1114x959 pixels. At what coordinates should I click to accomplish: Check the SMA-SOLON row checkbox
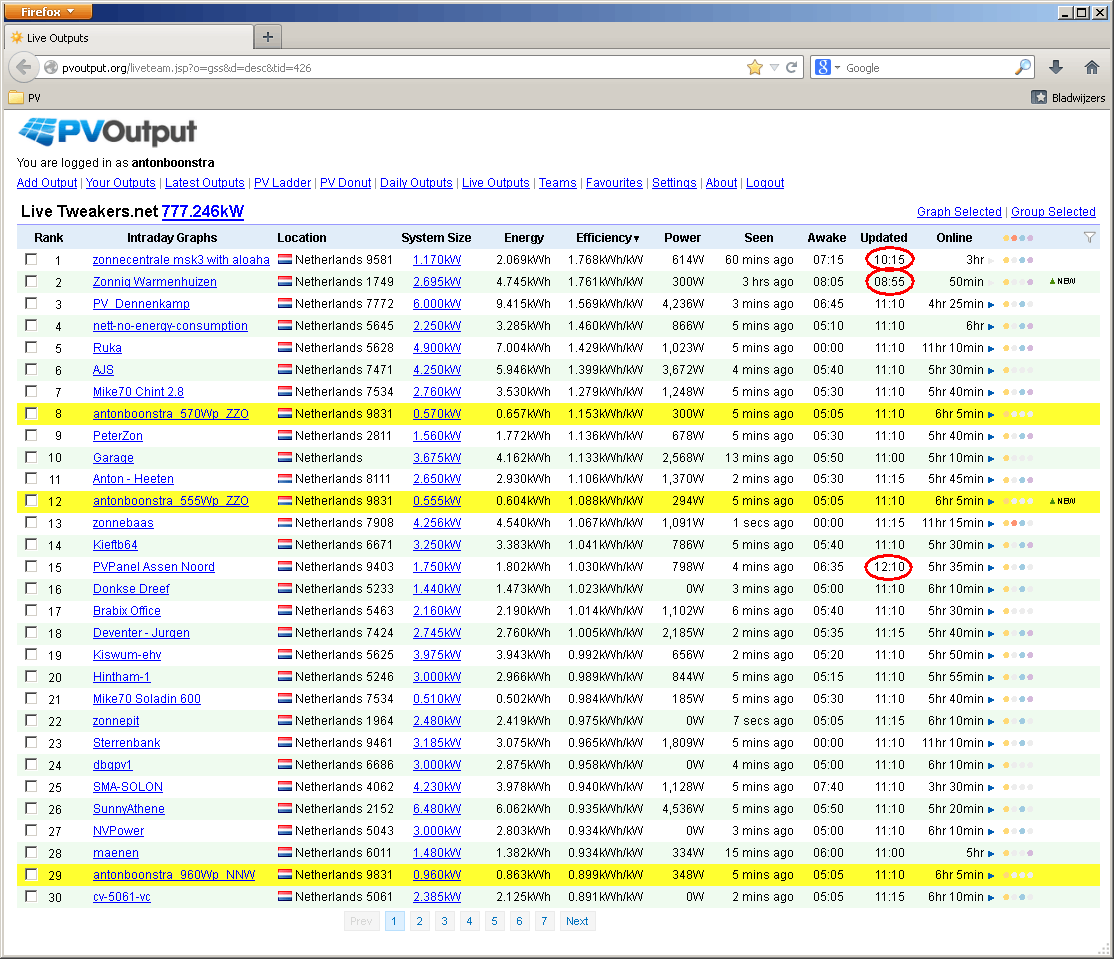tap(31, 786)
